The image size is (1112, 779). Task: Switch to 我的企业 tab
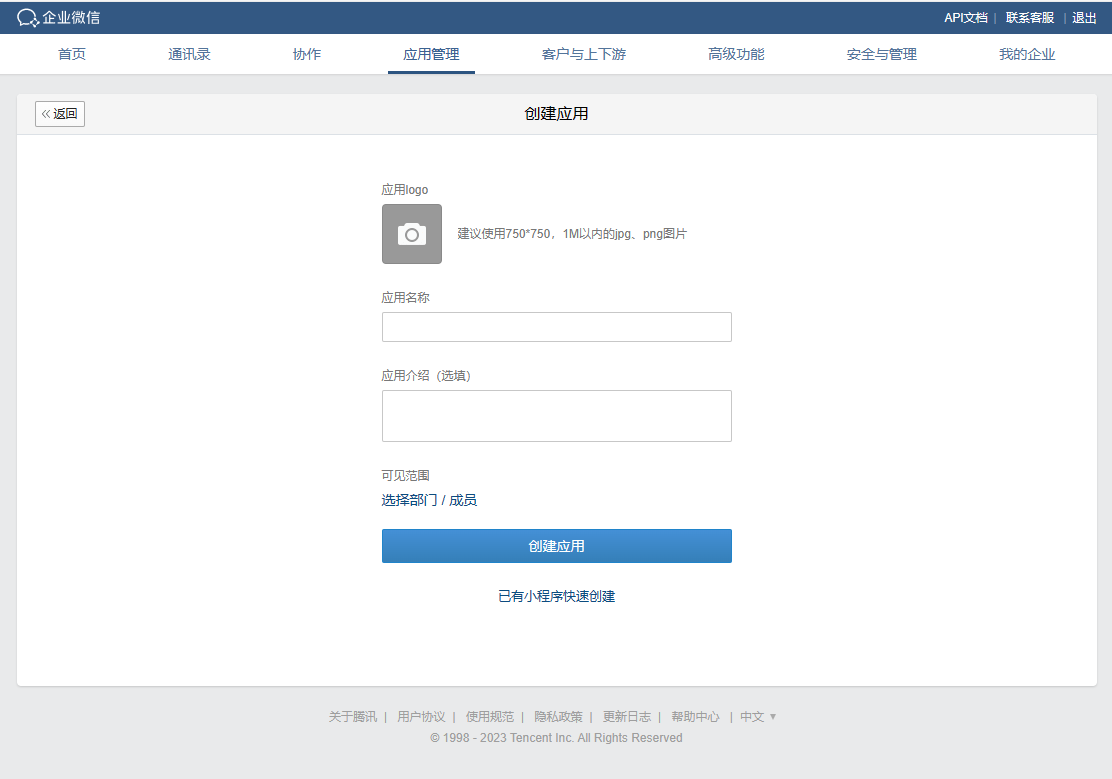[1027, 54]
